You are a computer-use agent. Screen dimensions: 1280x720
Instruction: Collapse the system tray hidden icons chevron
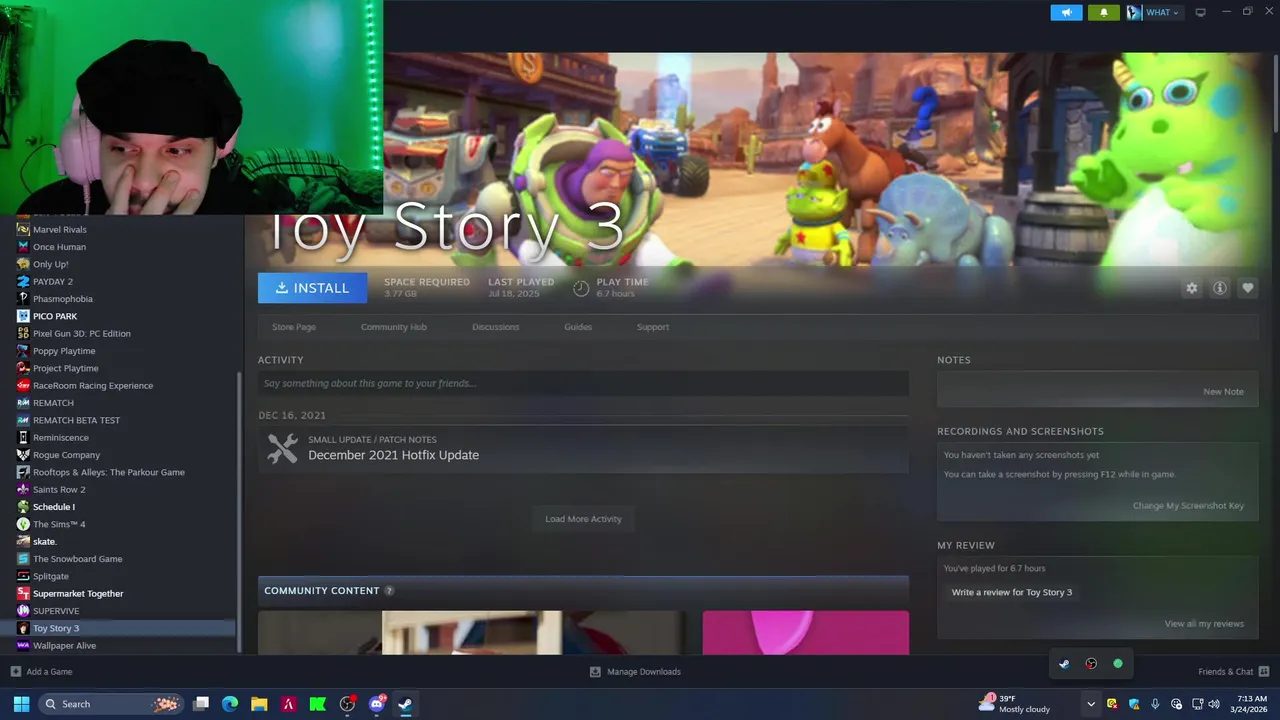(x=1091, y=704)
